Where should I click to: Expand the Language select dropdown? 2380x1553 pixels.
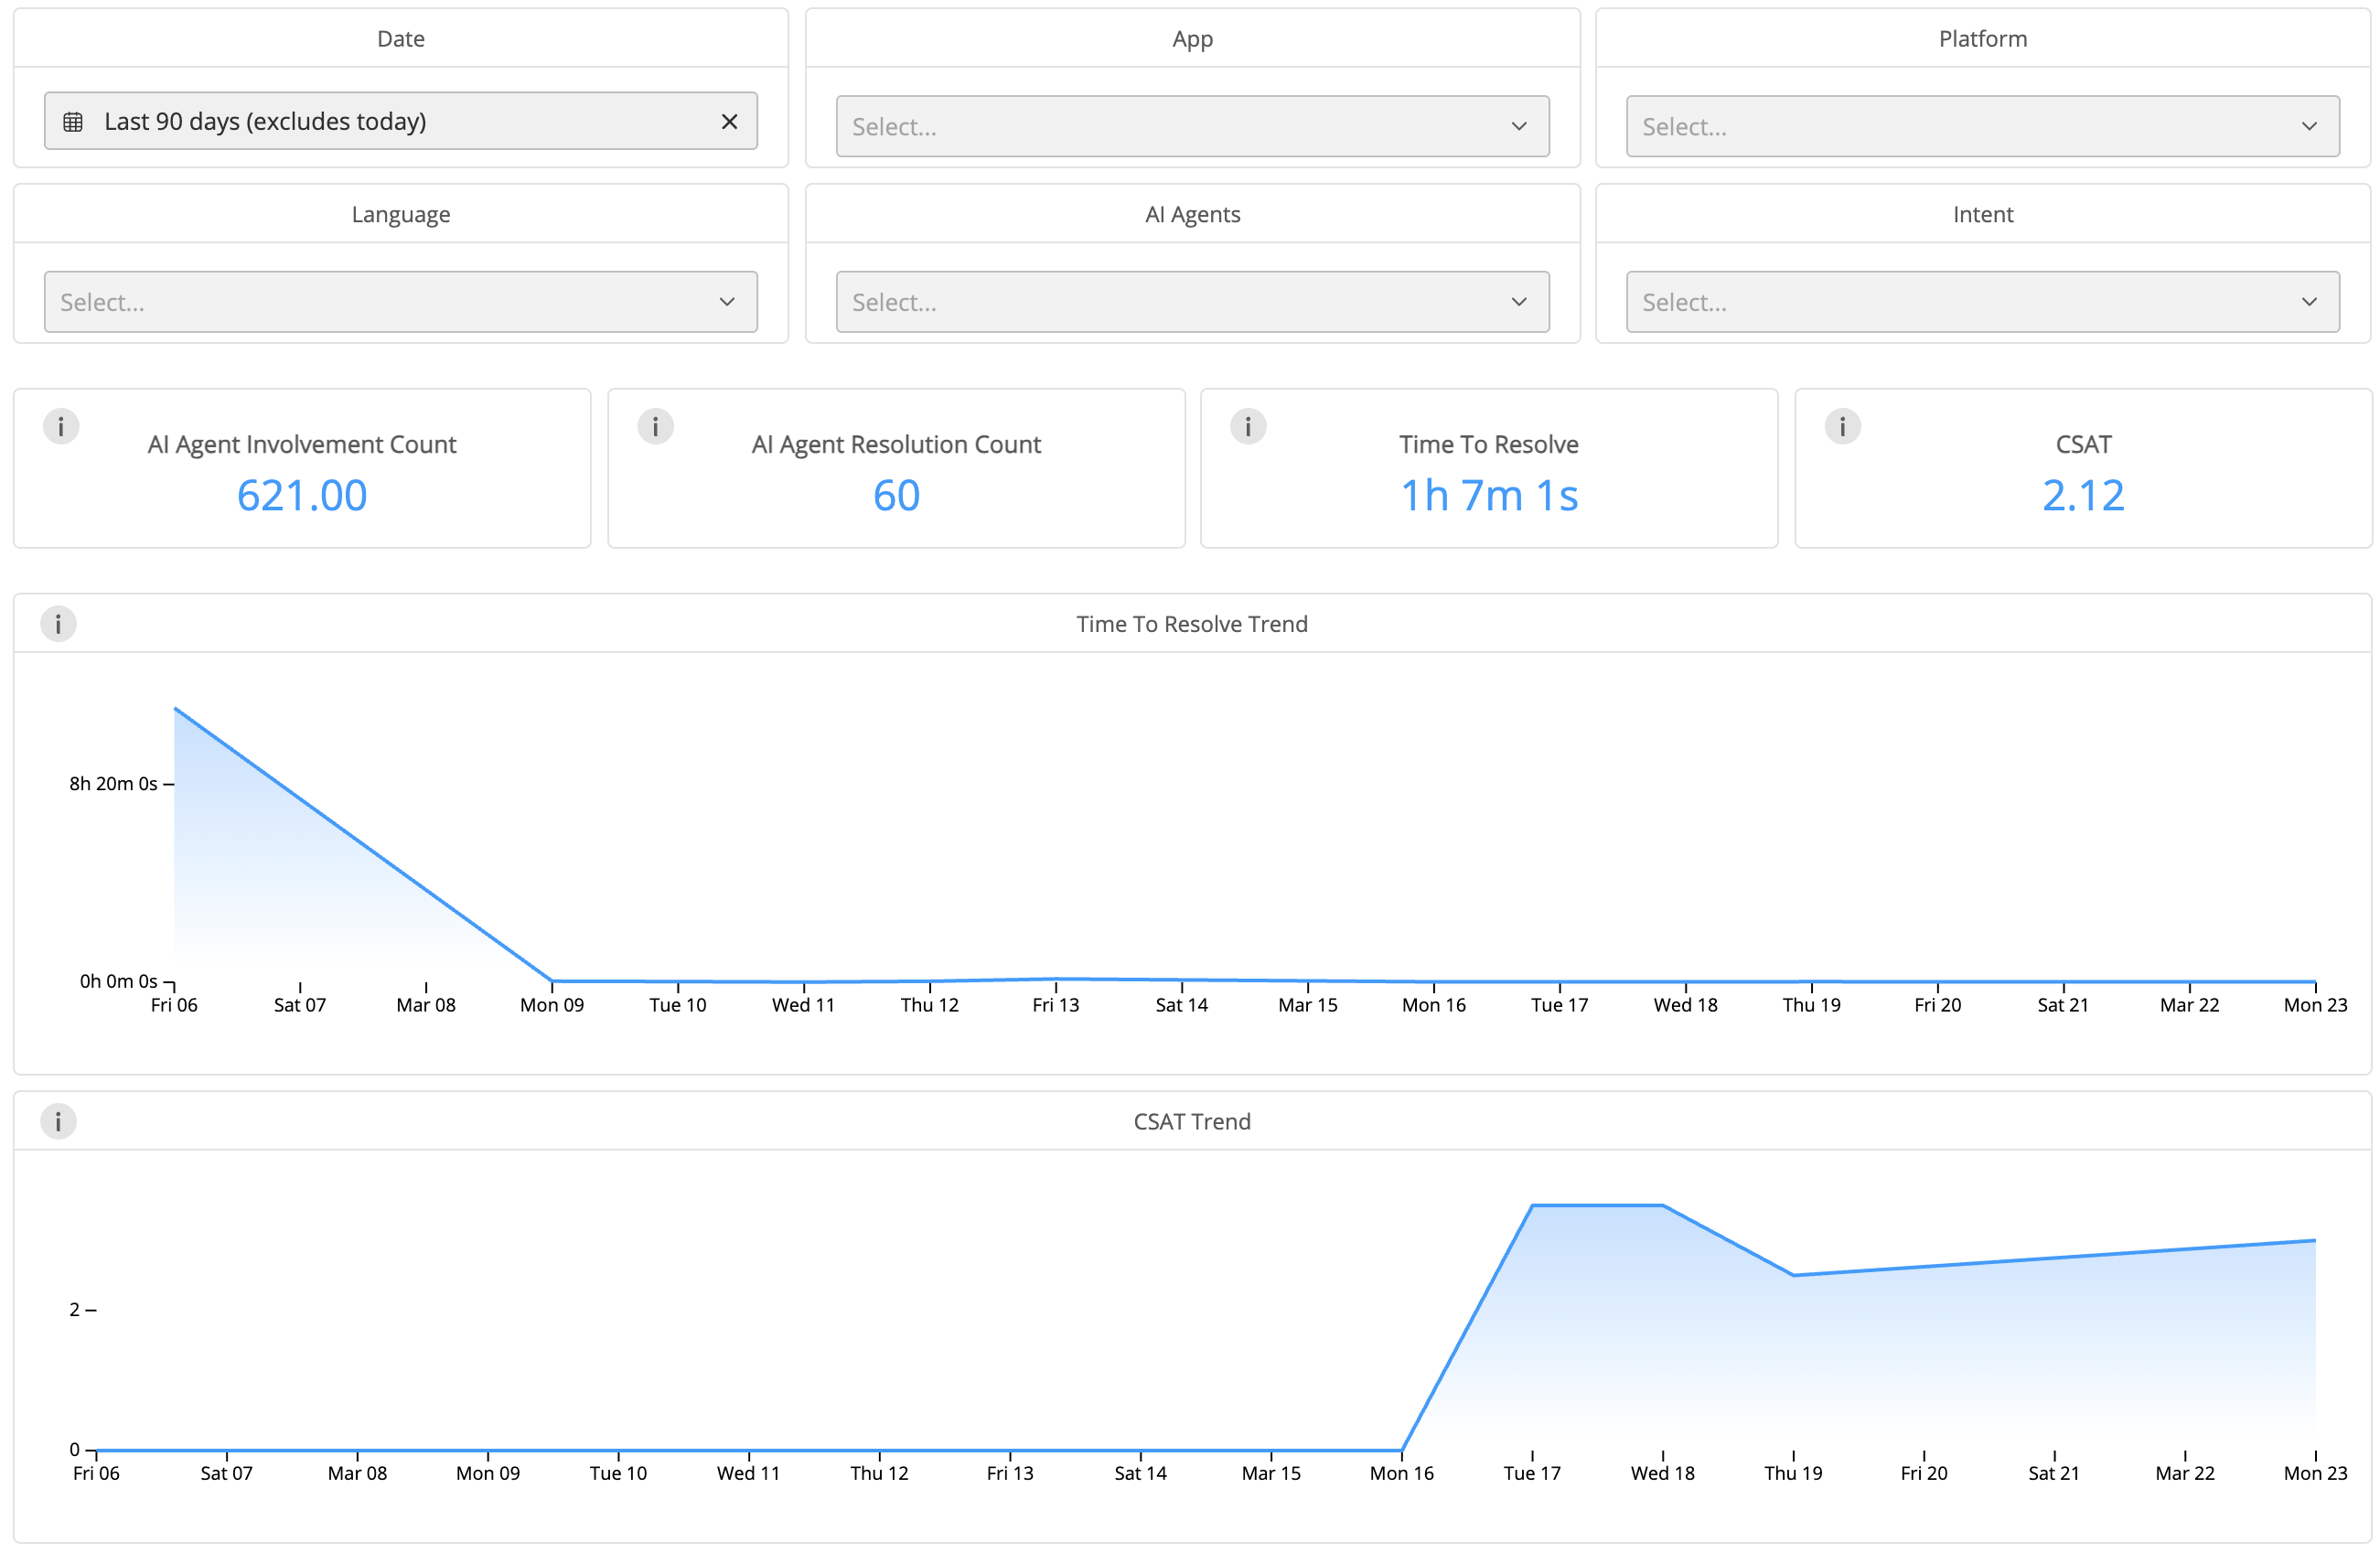pyautogui.click(x=400, y=302)
